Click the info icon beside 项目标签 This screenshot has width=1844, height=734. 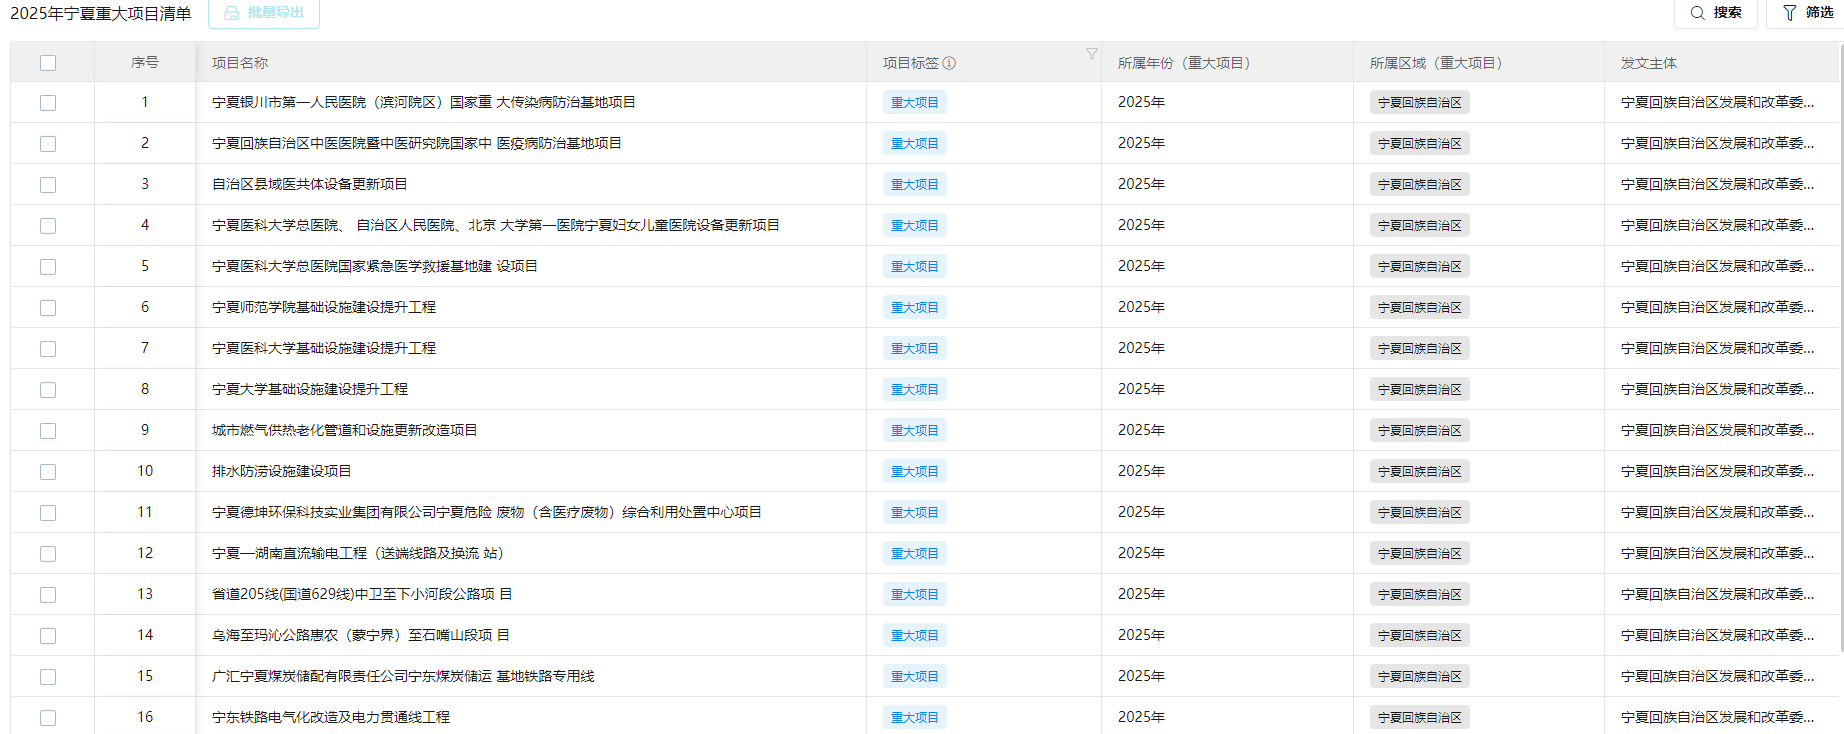pyautogui.click(x=949, y=63)
